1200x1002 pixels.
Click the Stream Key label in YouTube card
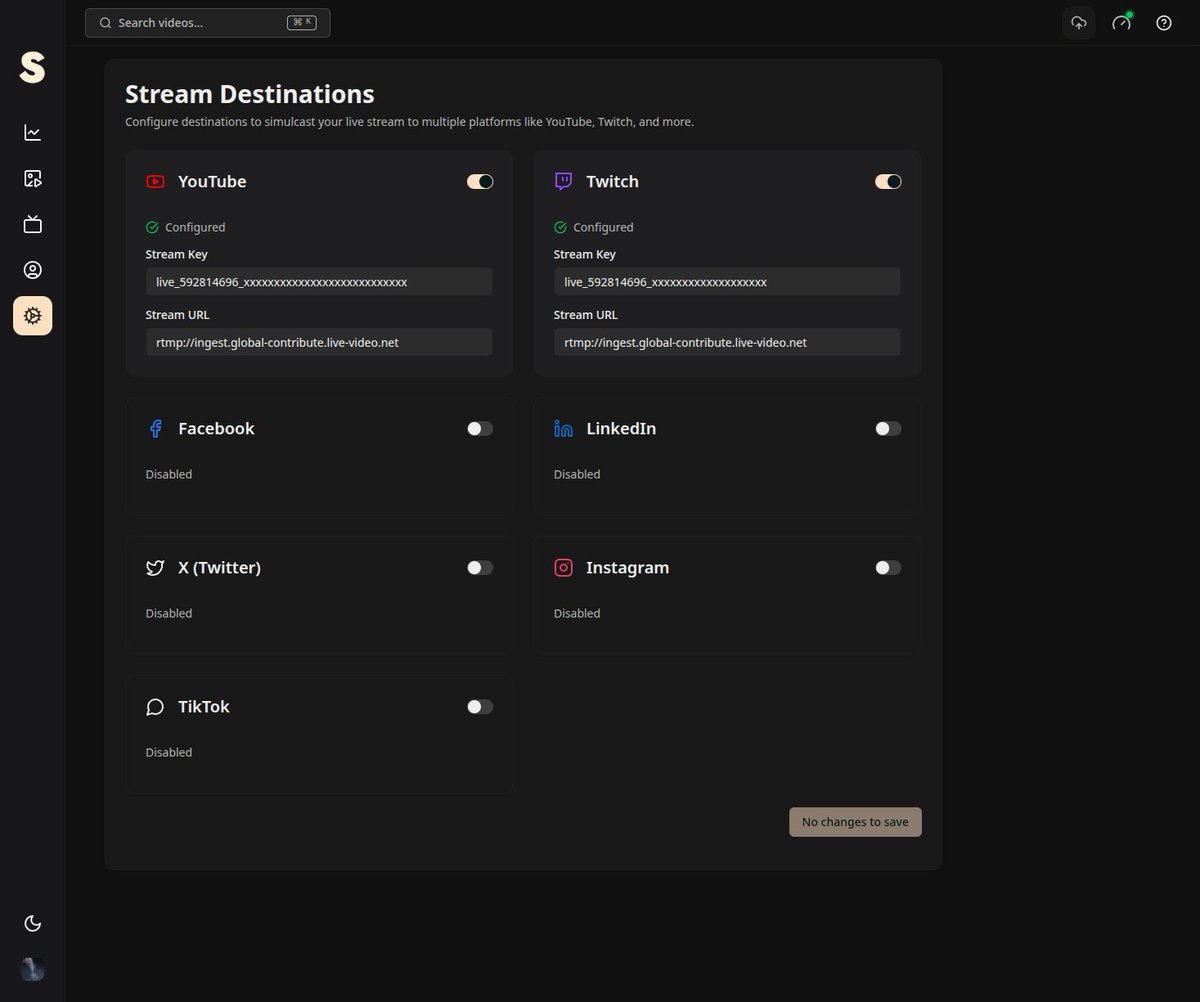177,255
